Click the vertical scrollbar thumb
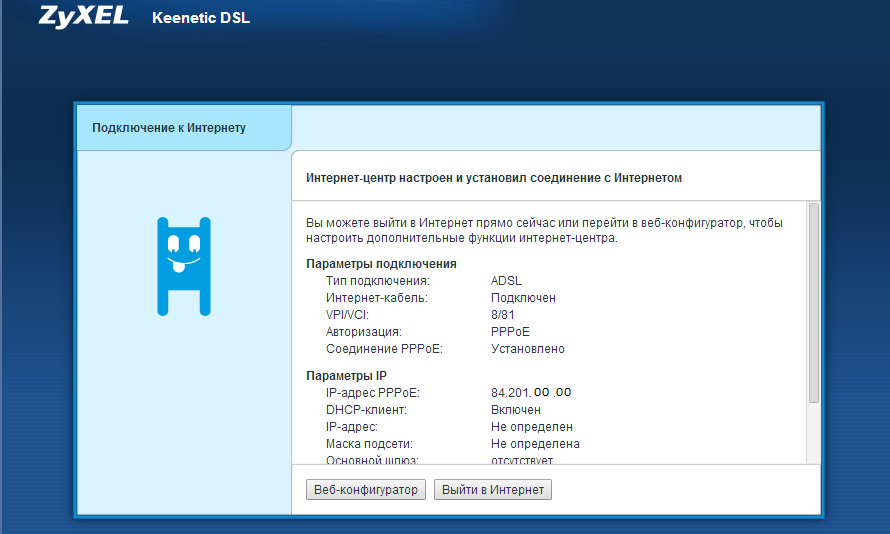The height and width of the screenshot is (534, 890). pos(813,300)
